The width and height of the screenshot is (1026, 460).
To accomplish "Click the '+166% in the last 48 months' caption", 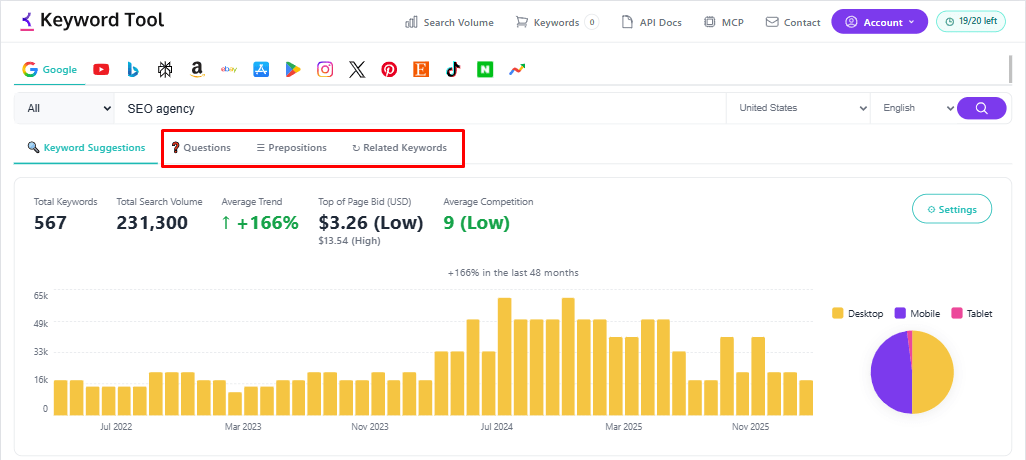I will (x=513, y=272).
